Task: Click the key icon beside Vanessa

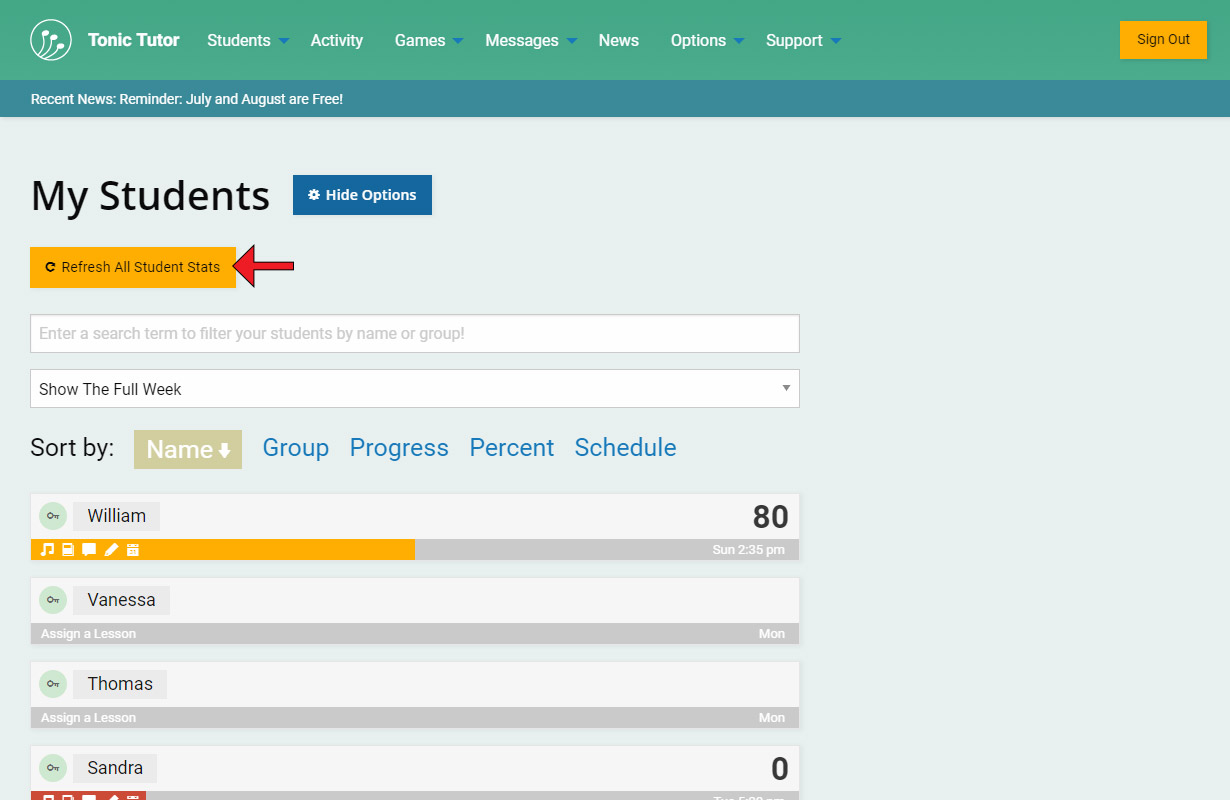Action: pos(53,600)
